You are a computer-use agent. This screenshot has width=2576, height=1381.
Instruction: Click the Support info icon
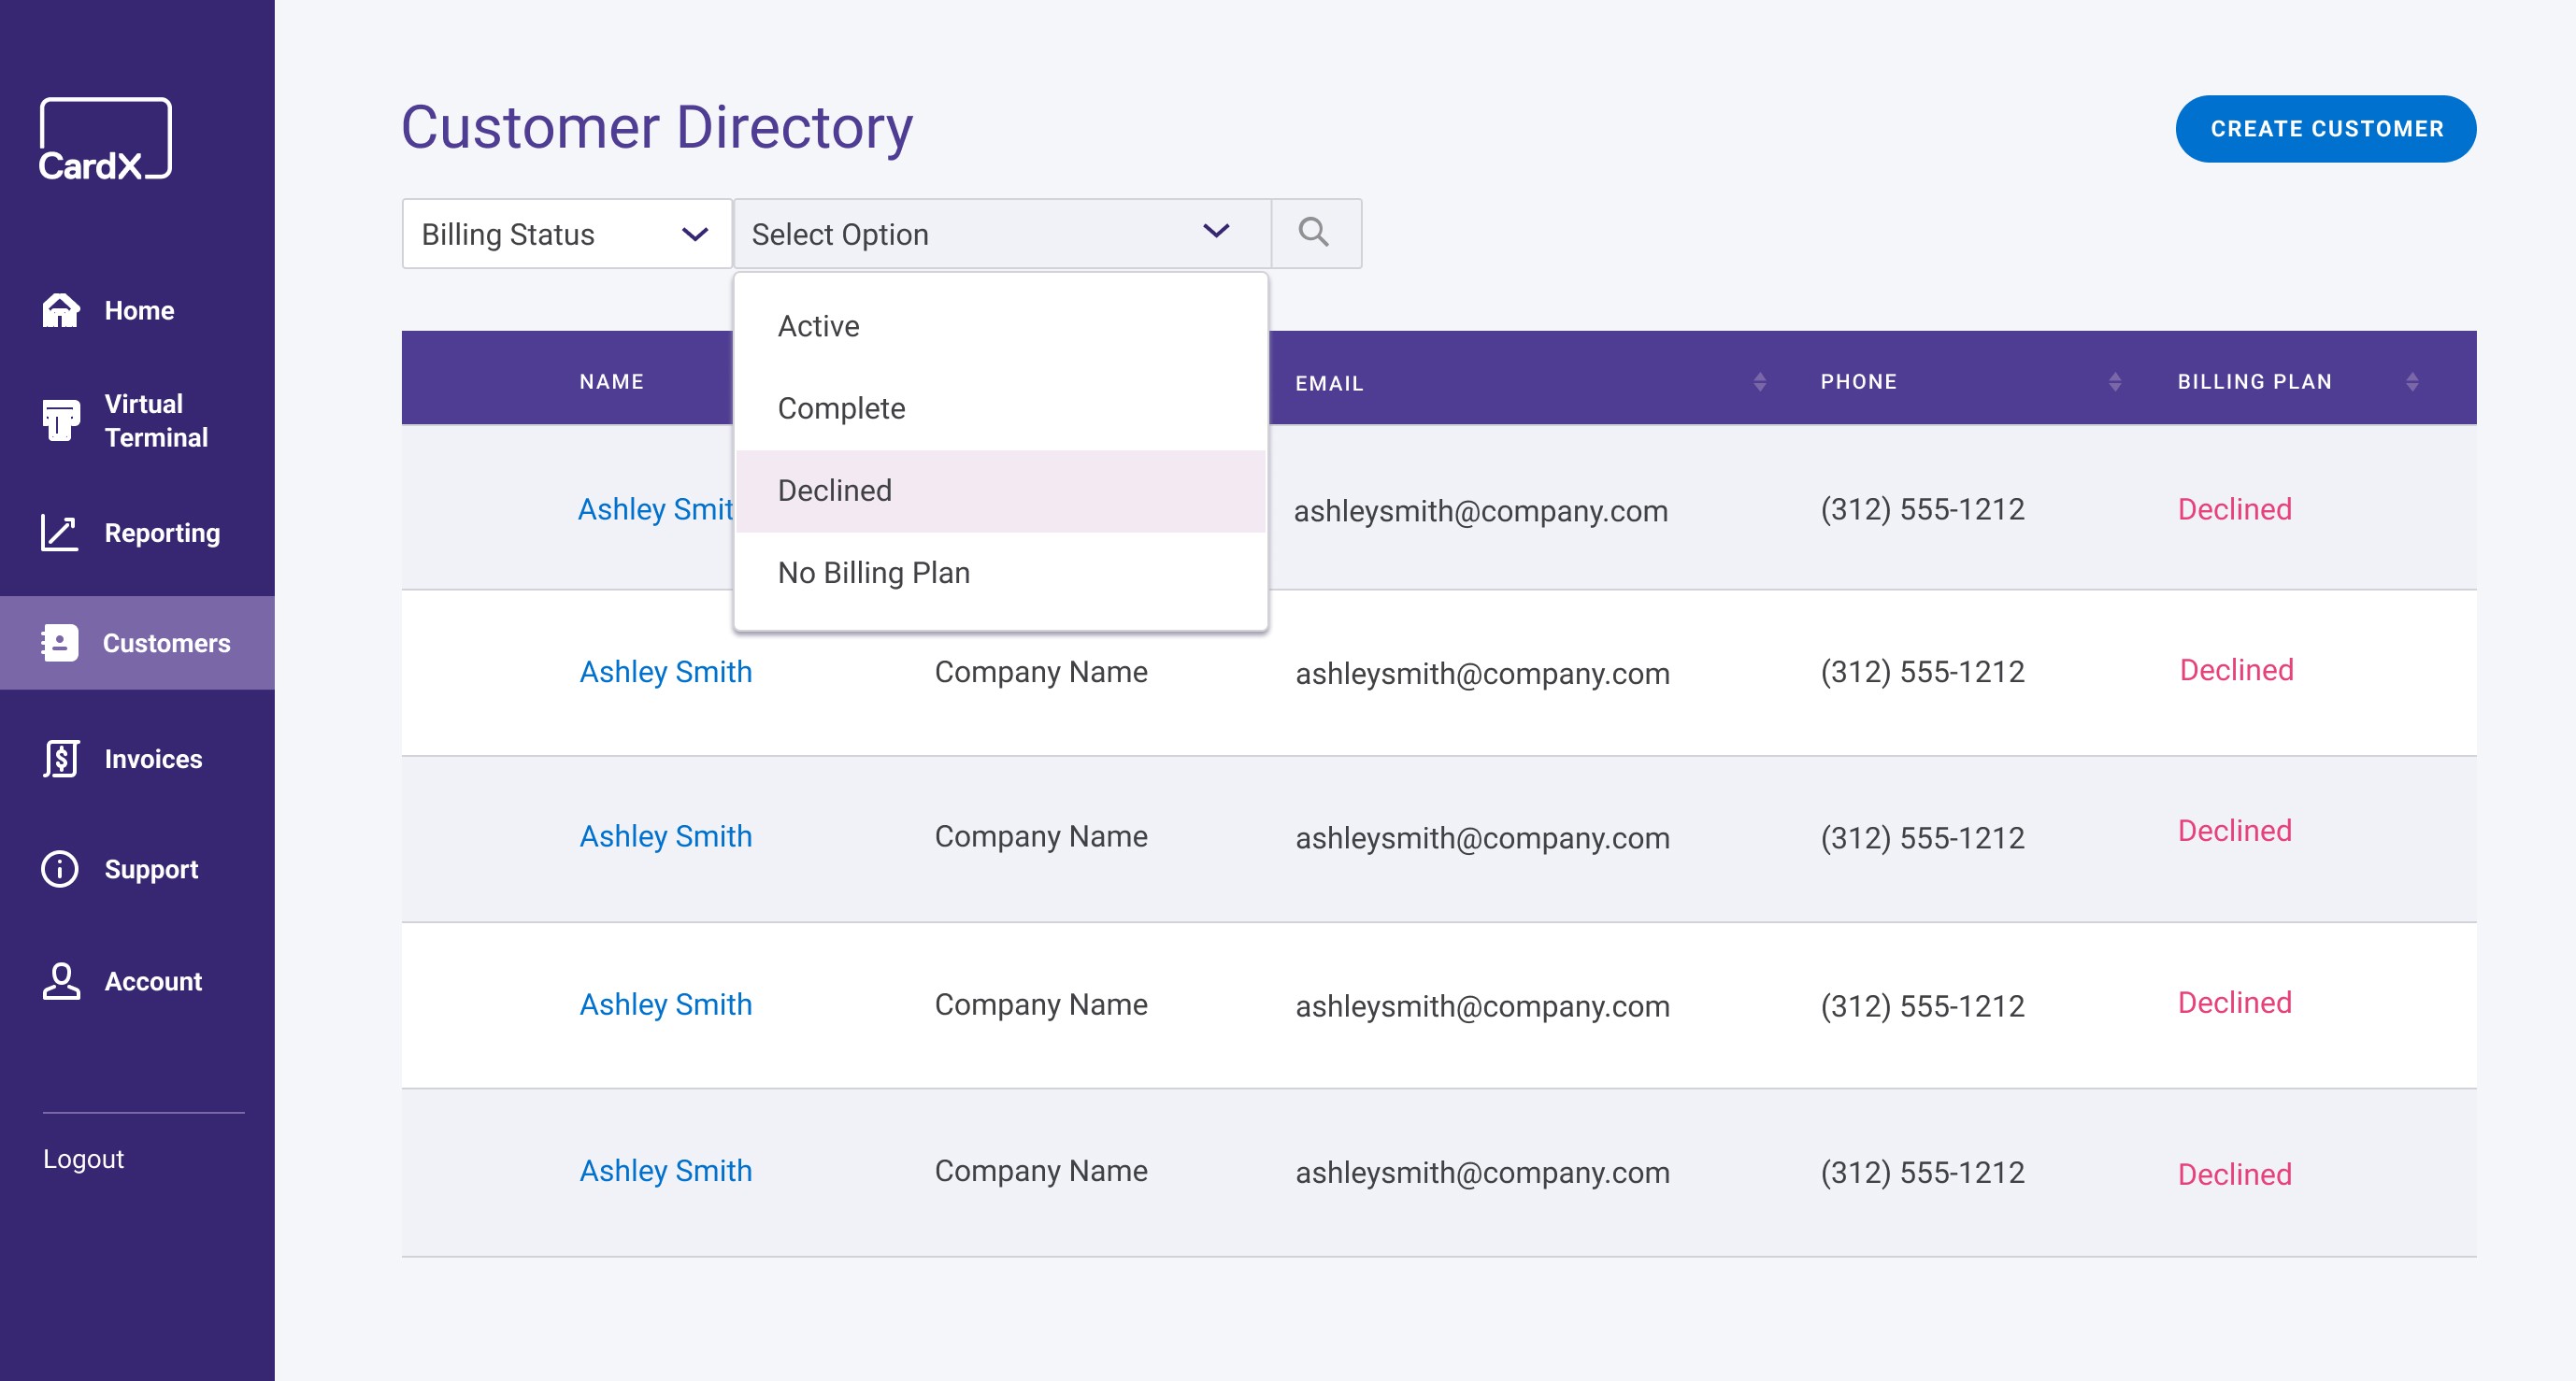(x=60, y=869)
